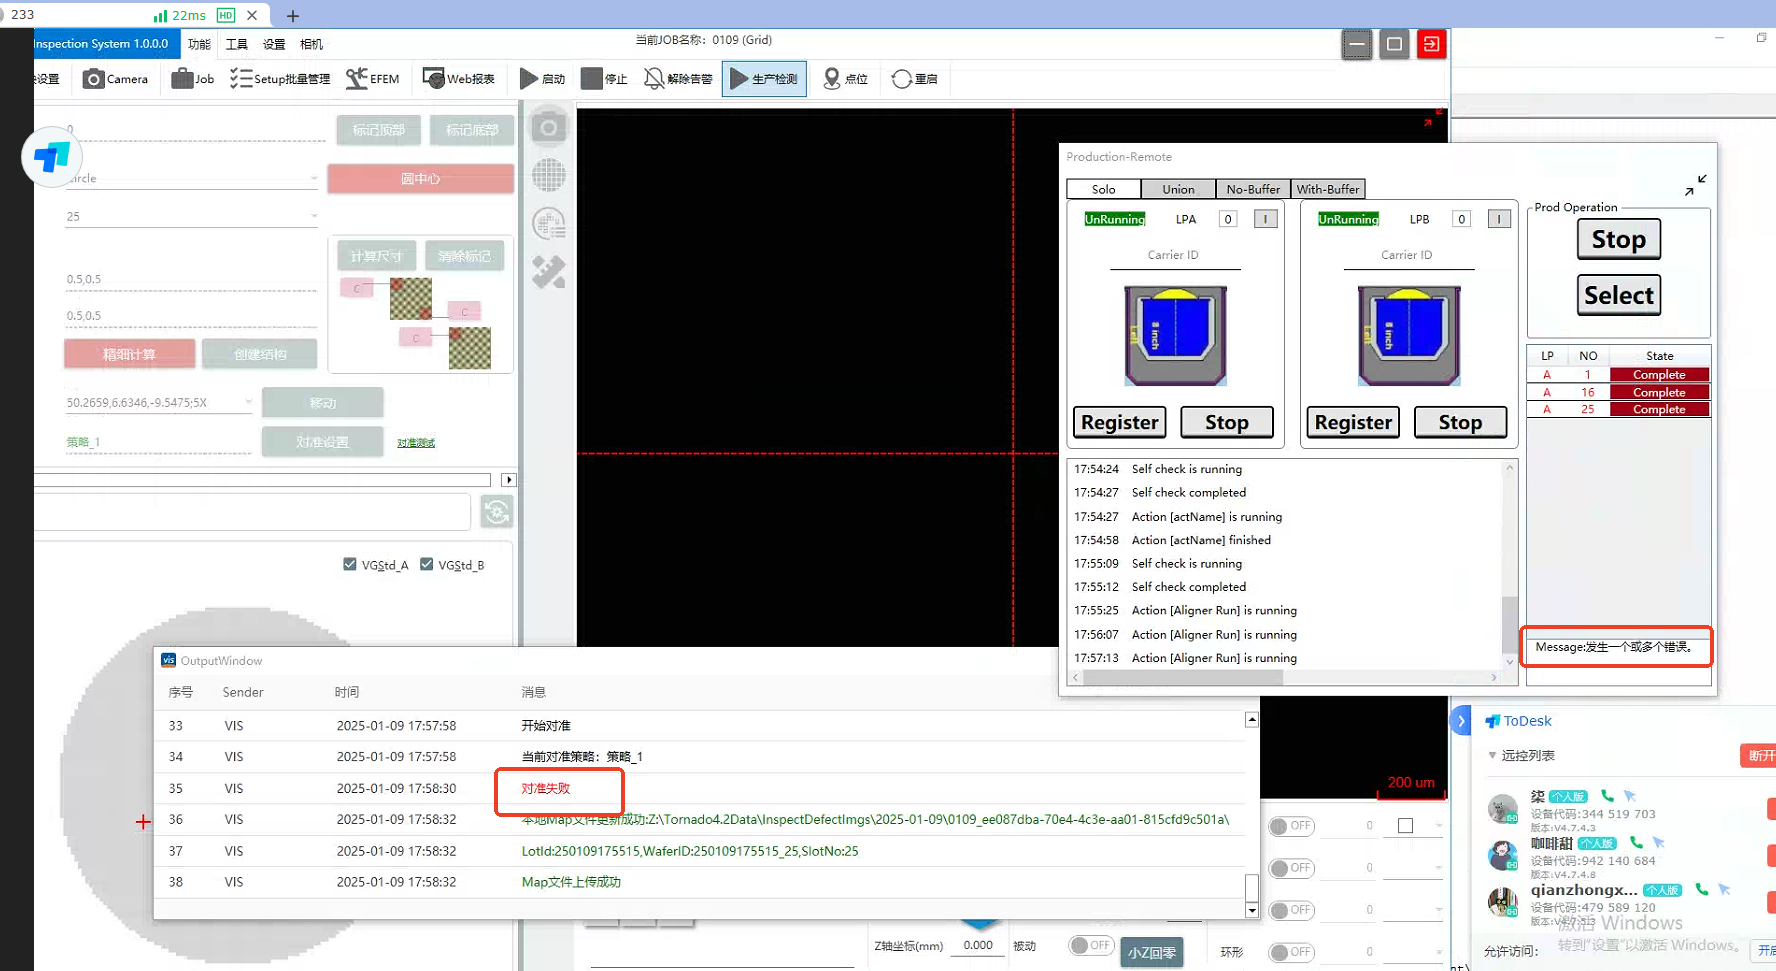Click the refresh icon beside text box
Viewport: 1776px width, 971px height.
(497, 512)
